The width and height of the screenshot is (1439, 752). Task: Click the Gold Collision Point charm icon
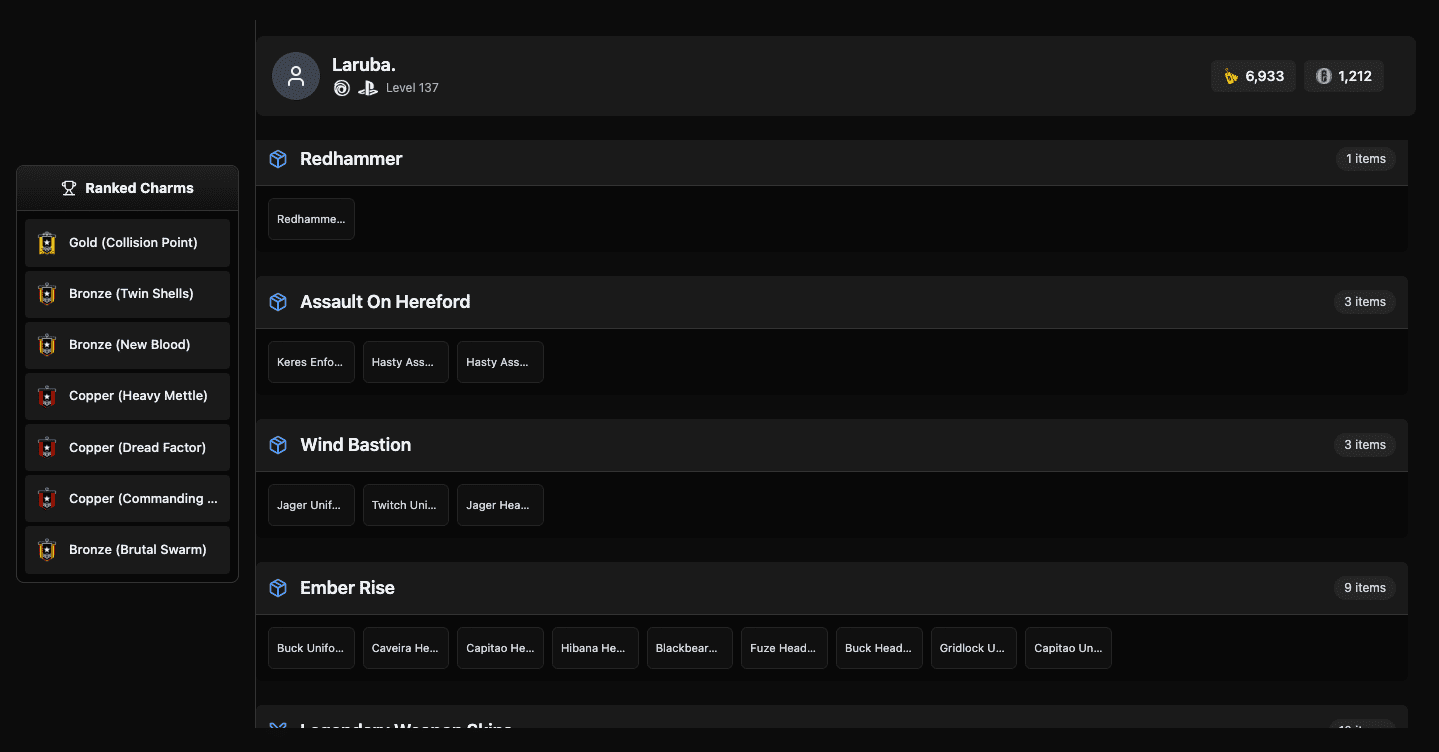pyautogui.click(x=47, y=243)
